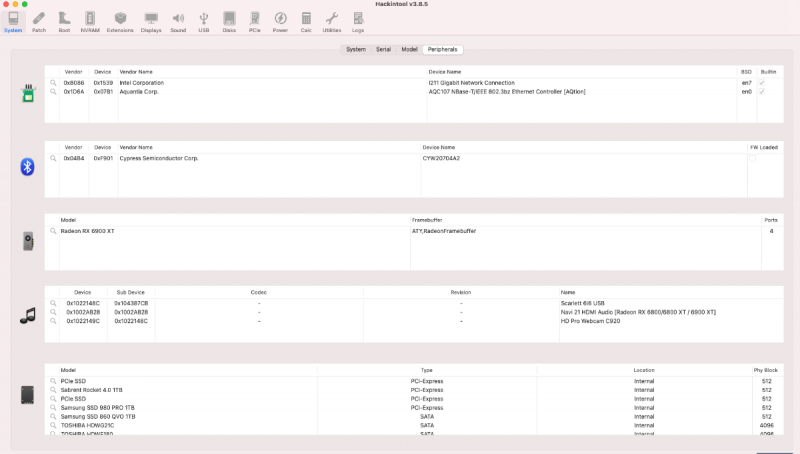The height and width of the screenshot is (454, 800).
Task: Open the Utilities toolbar section
Action: click(x=332, y=22)
